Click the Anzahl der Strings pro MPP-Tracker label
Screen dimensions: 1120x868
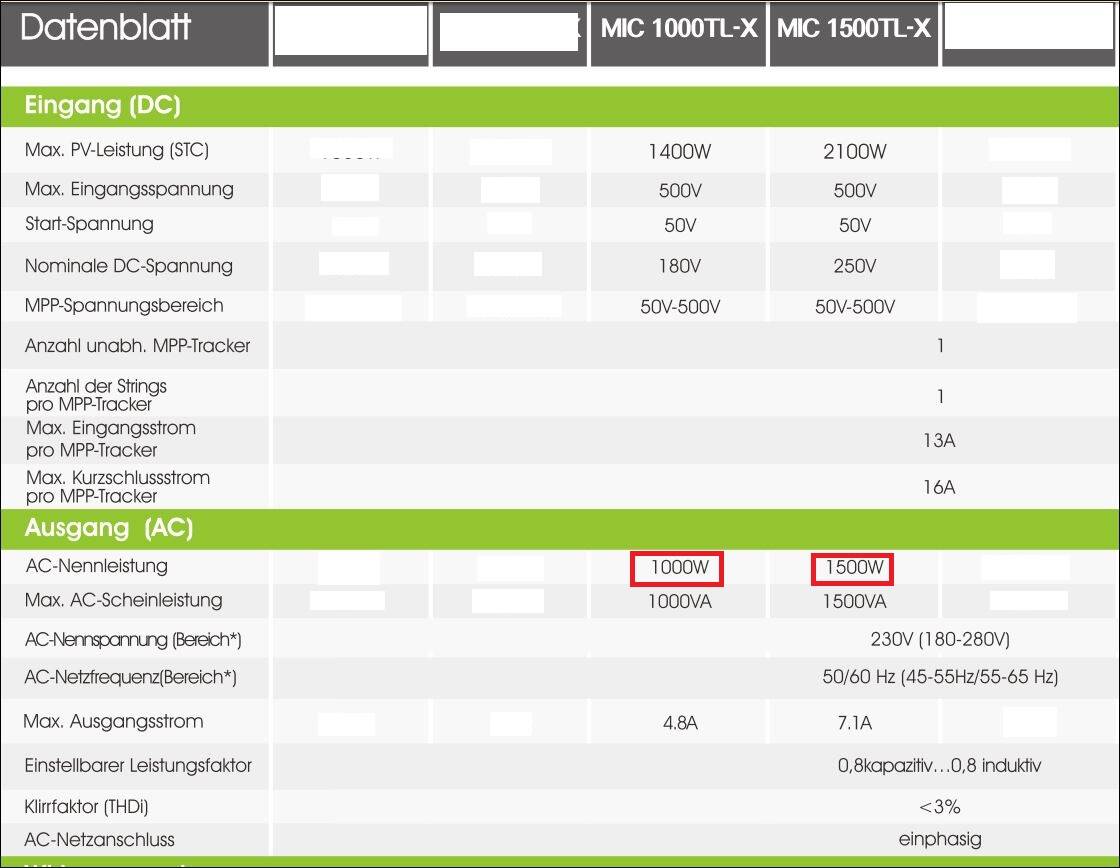[96, 395]
